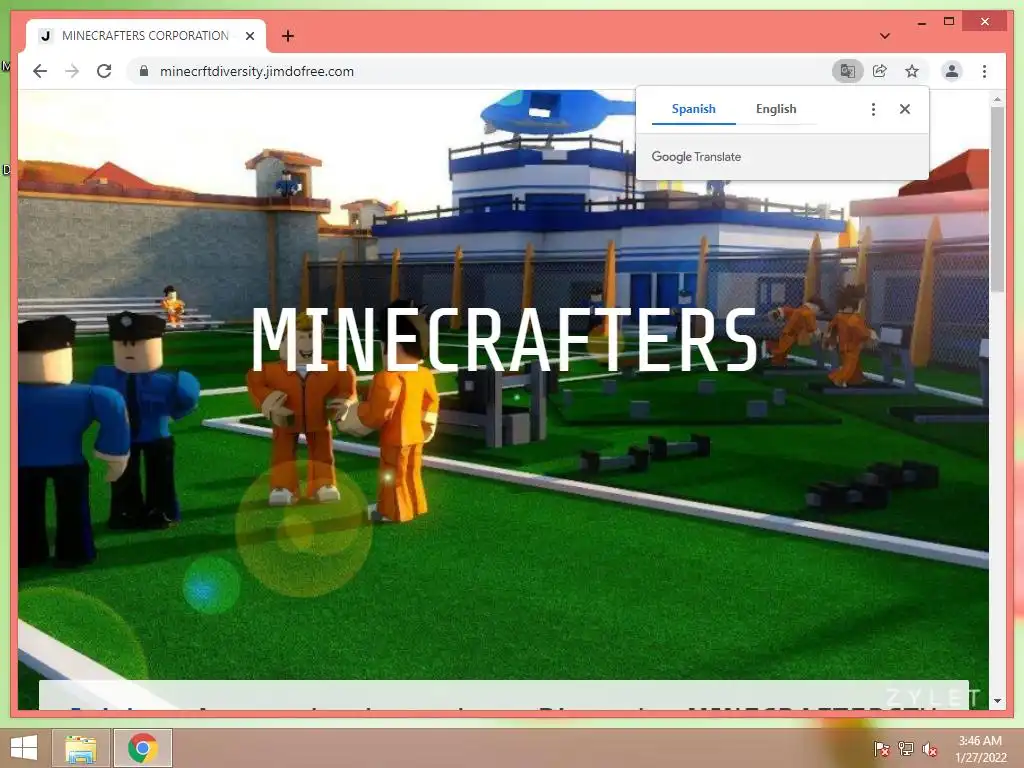This screenshot has width=1024, height=768.
Task: Open File Explorer from the taskbar
Action: [x=81, y=748]
